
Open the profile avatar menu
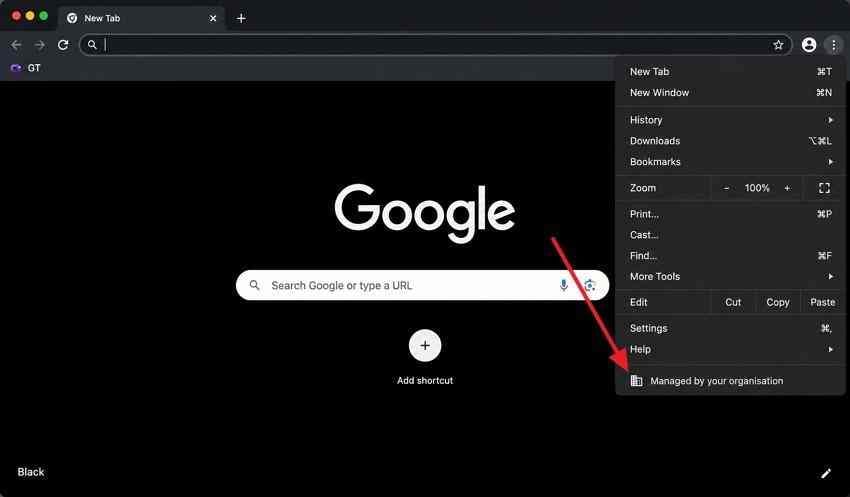click(x=809, y=45)
